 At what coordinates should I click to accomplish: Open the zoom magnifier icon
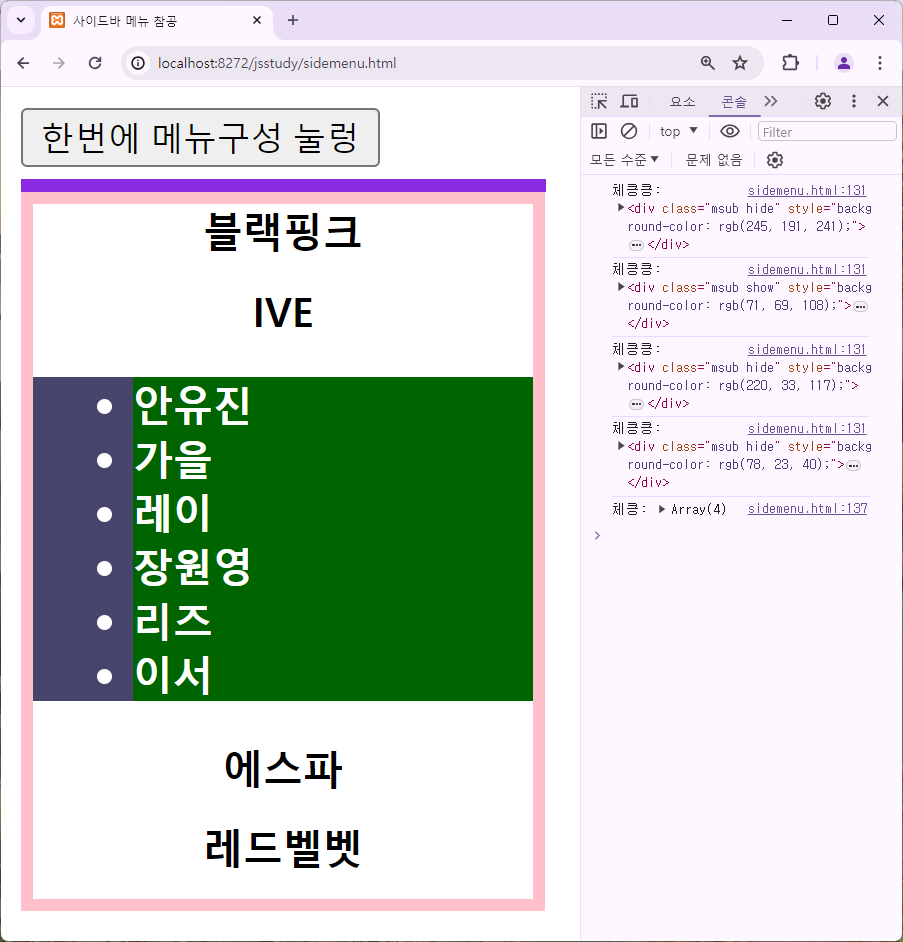click(x=707, y=63)
